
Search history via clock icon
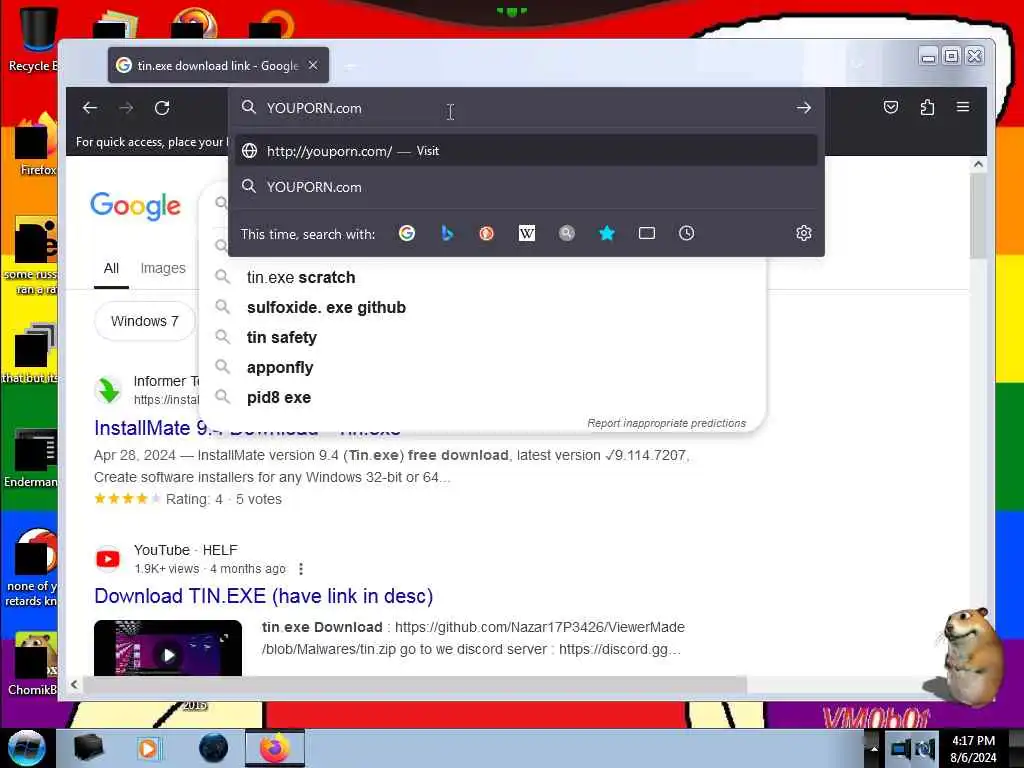point(686,233)
